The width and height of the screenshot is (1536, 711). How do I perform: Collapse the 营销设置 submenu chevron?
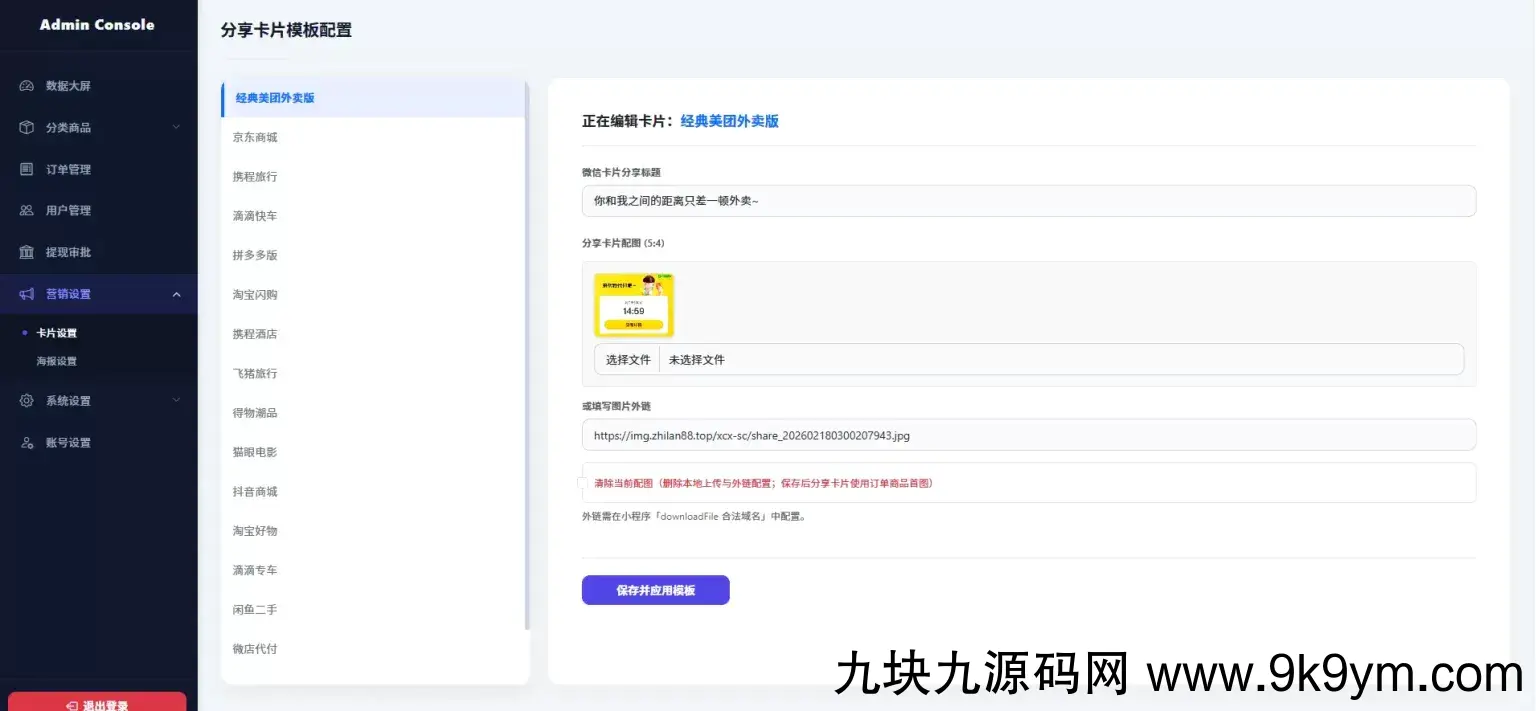[177, 294]
